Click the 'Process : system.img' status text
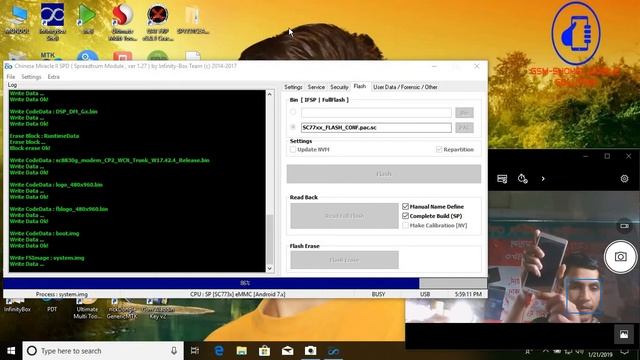This screenshot has height=360, width=640. [x=62, y=294]
